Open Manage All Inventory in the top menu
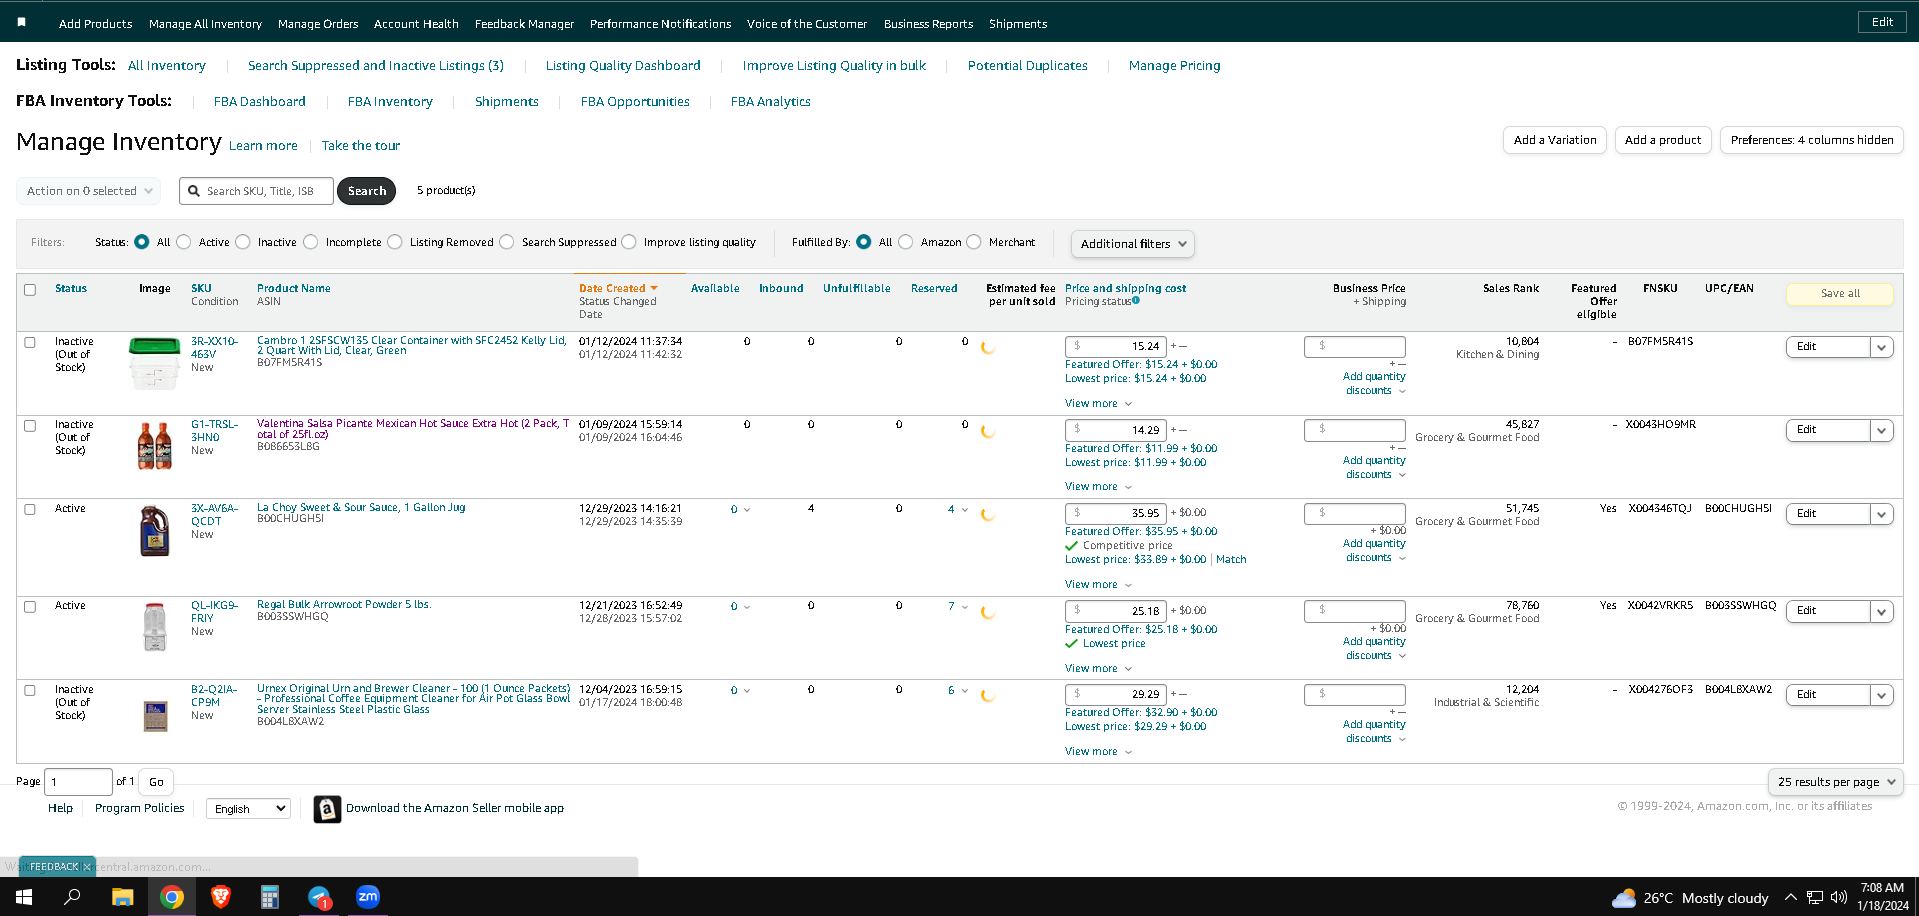 205,24
